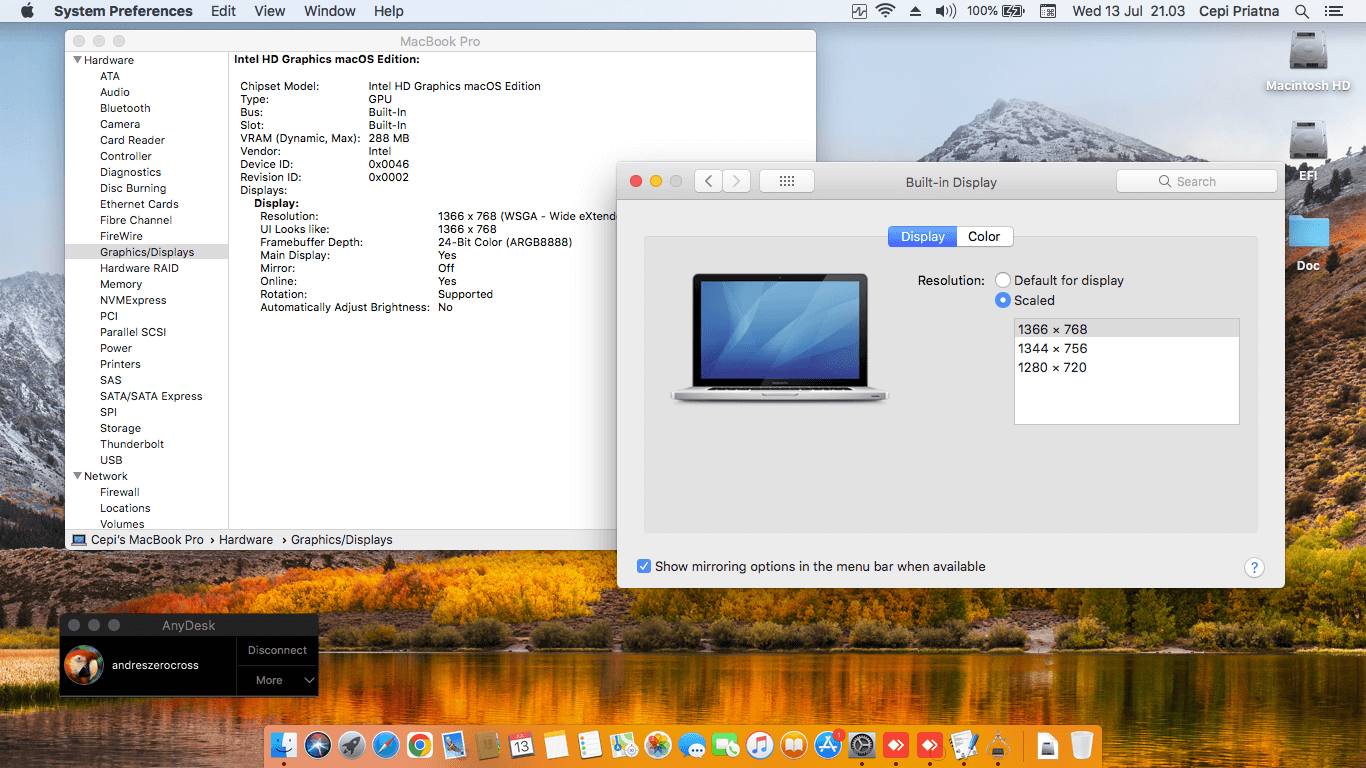Open the Window menu

[x=329, y=11]
